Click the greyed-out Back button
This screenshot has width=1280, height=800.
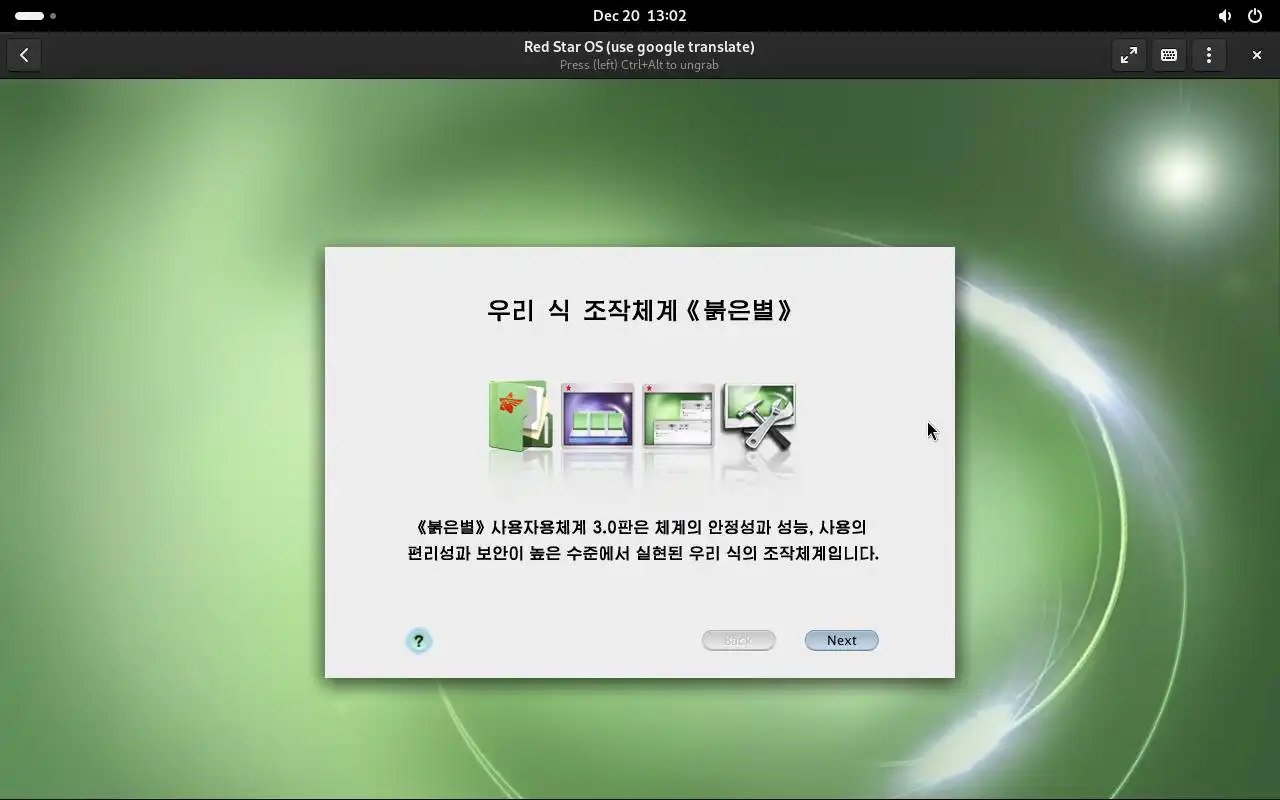point(738,640)
